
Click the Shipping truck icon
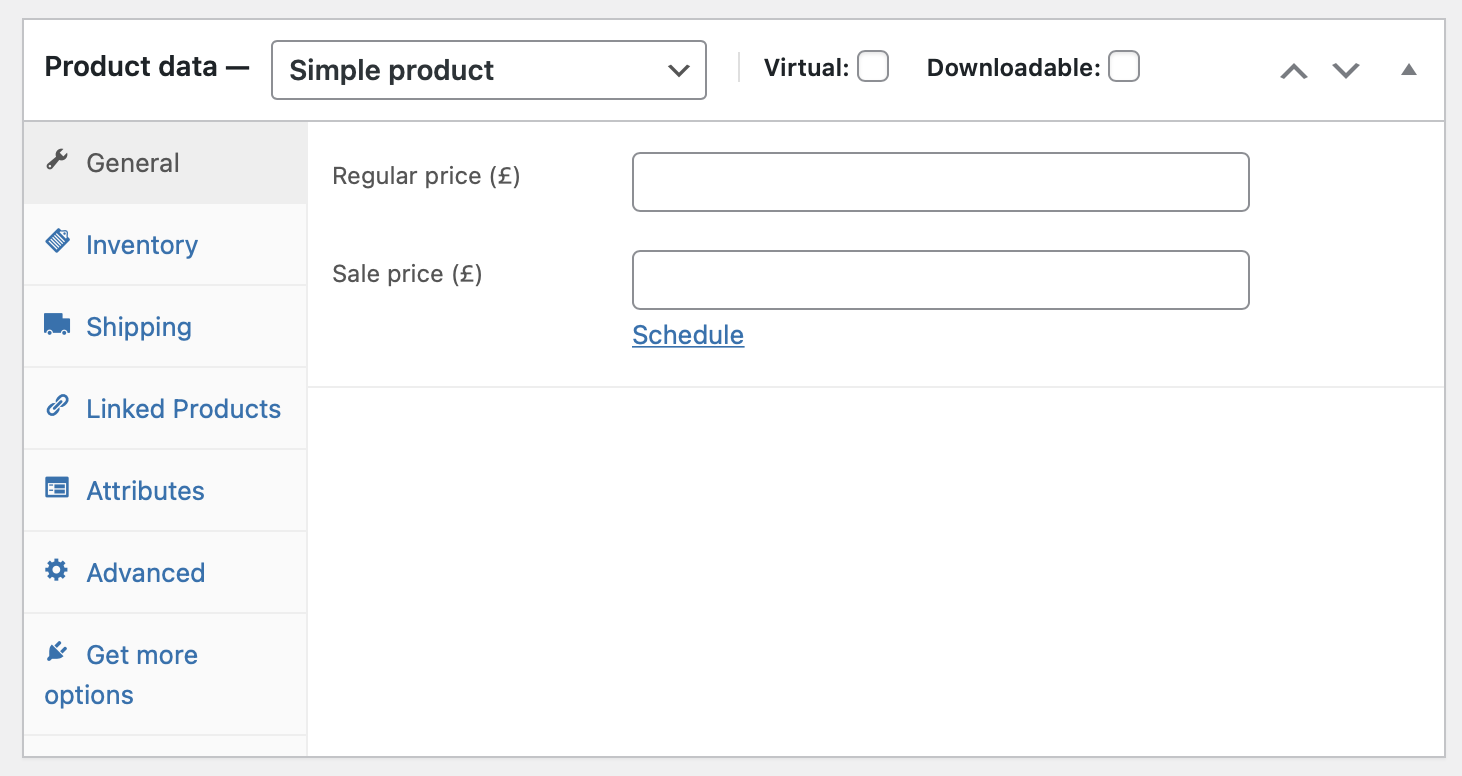[x=57, y=325]
